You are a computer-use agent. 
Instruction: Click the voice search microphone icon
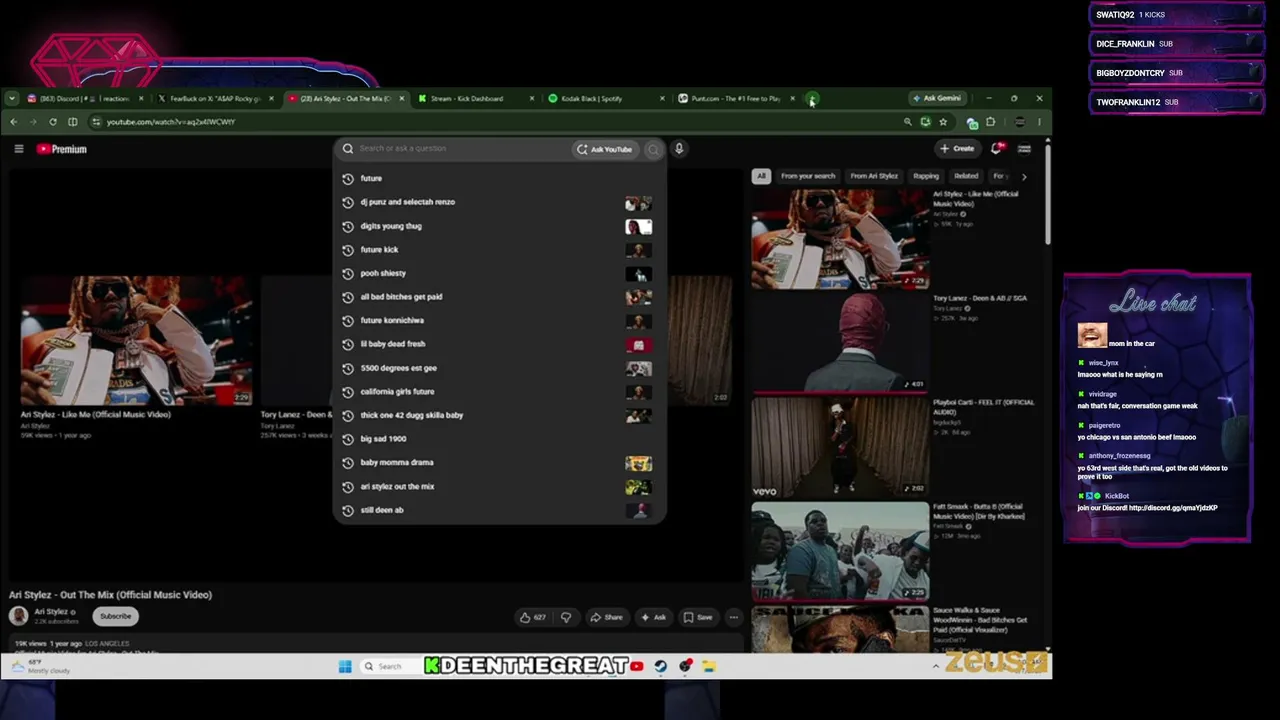679,149
